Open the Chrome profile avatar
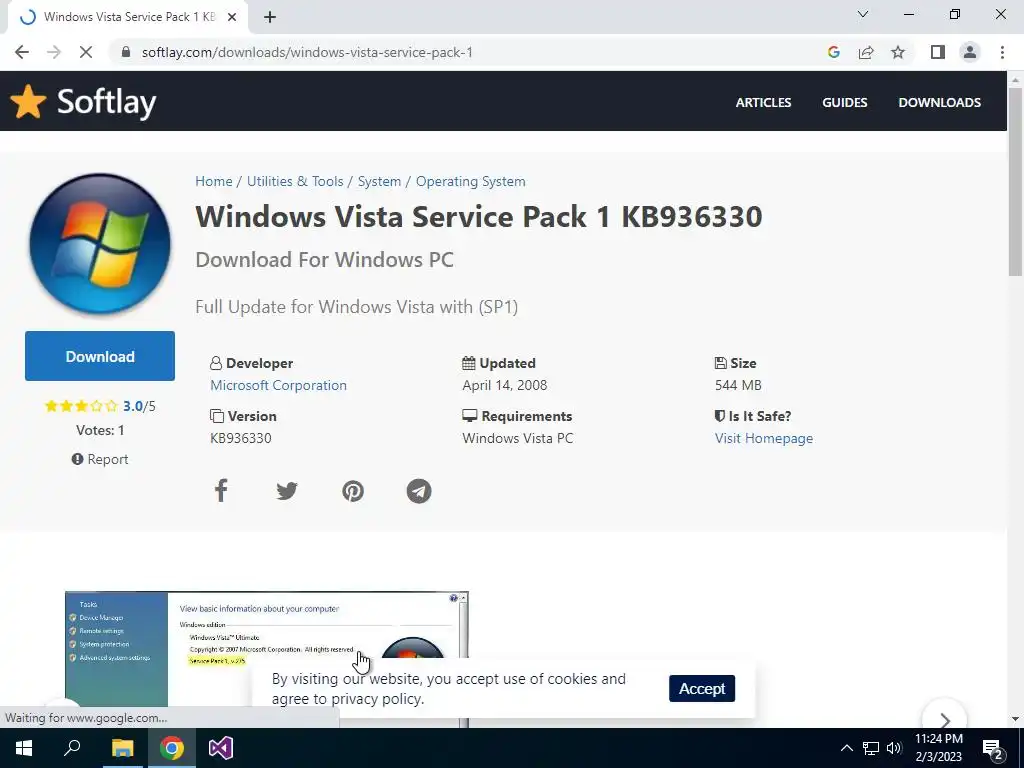Viewport: 1024px width, 768px height. pyautogui.click(x=970, y=52)
